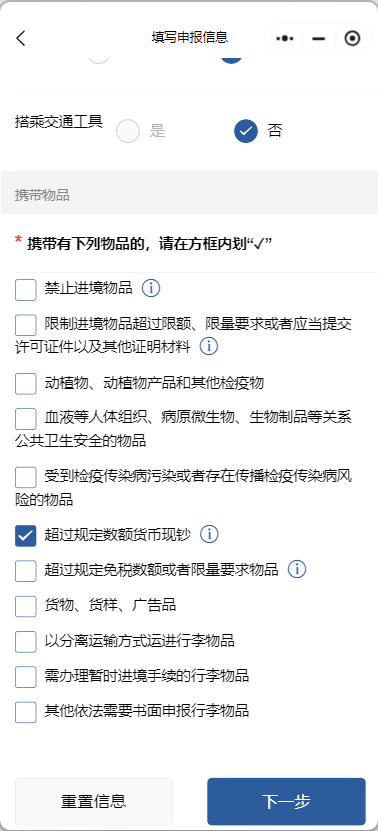
Task: Tap the mini program close circle icon
Action: [352, 39]
